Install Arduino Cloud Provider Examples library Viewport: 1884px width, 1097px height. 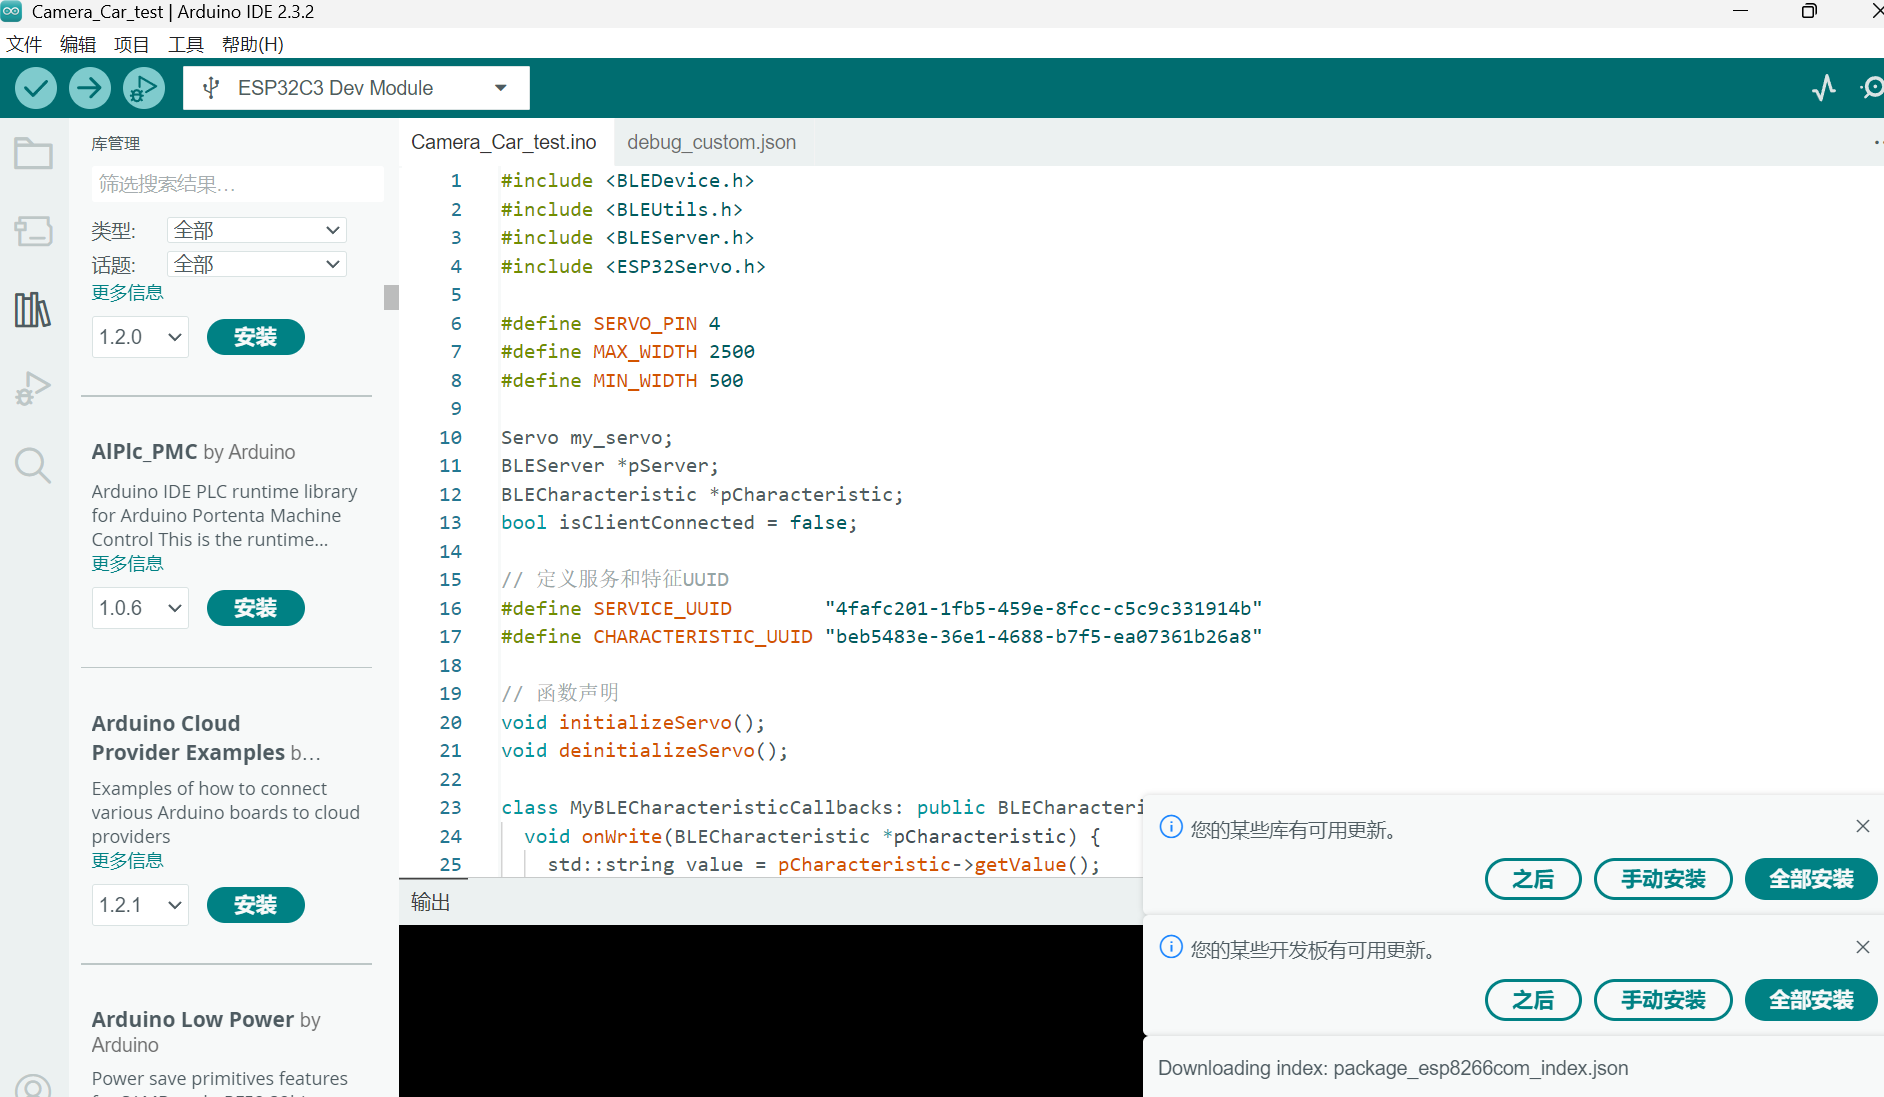point(256,905)
